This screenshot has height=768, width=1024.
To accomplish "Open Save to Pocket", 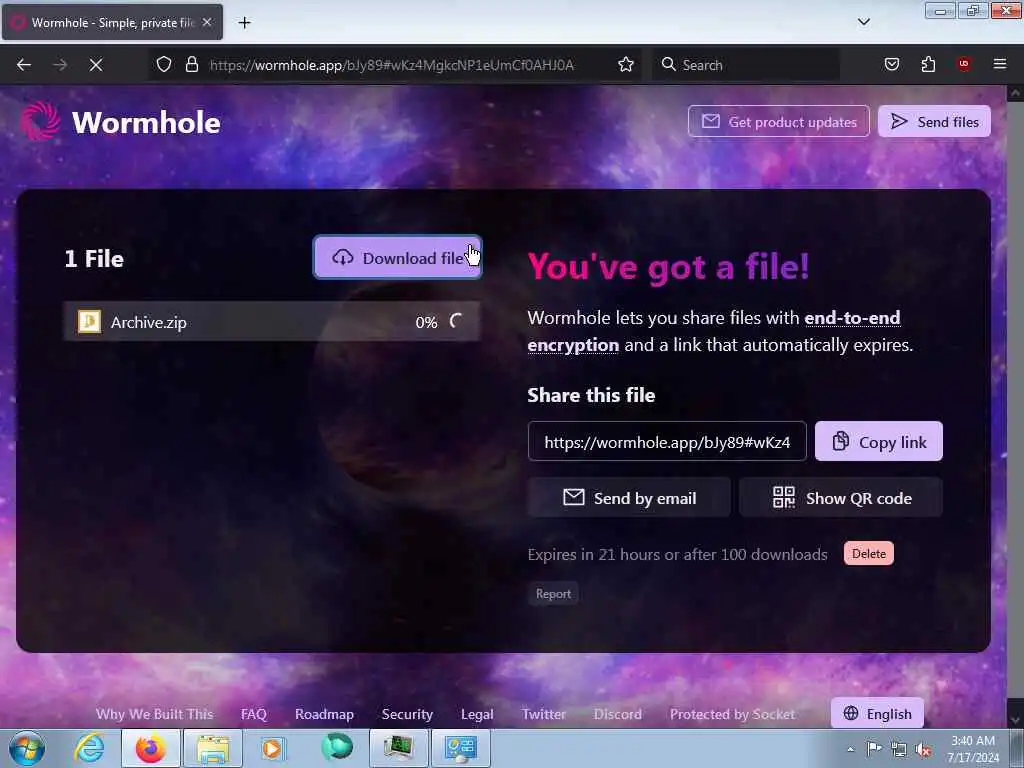I will pos(891,64).
